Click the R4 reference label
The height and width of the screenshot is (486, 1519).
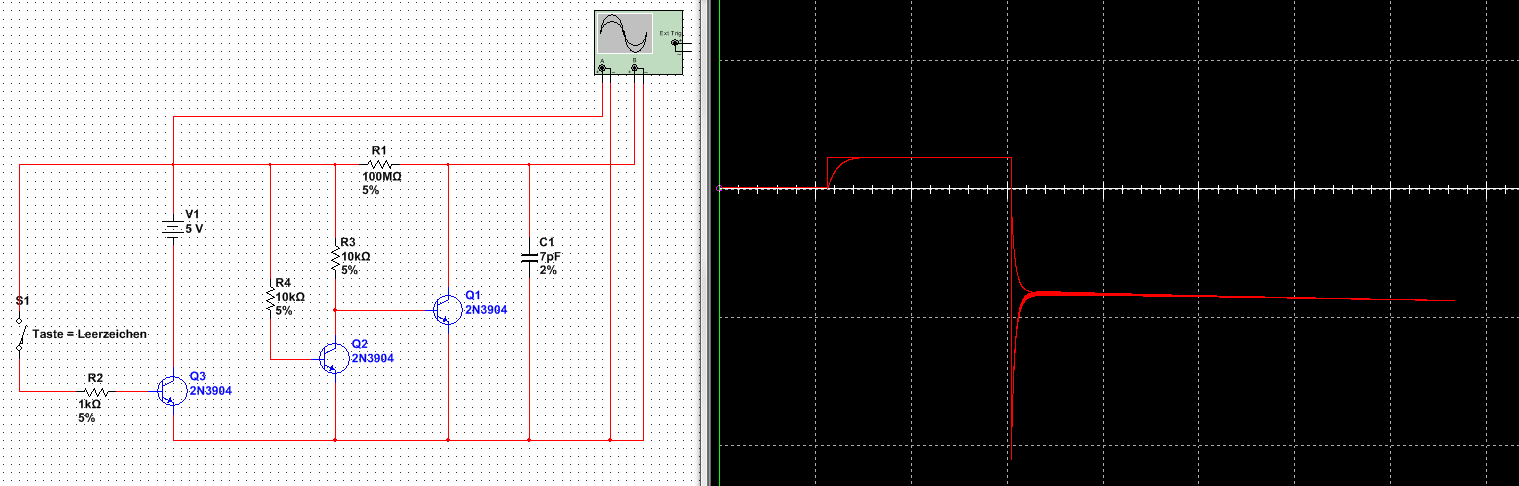[283, 283]
